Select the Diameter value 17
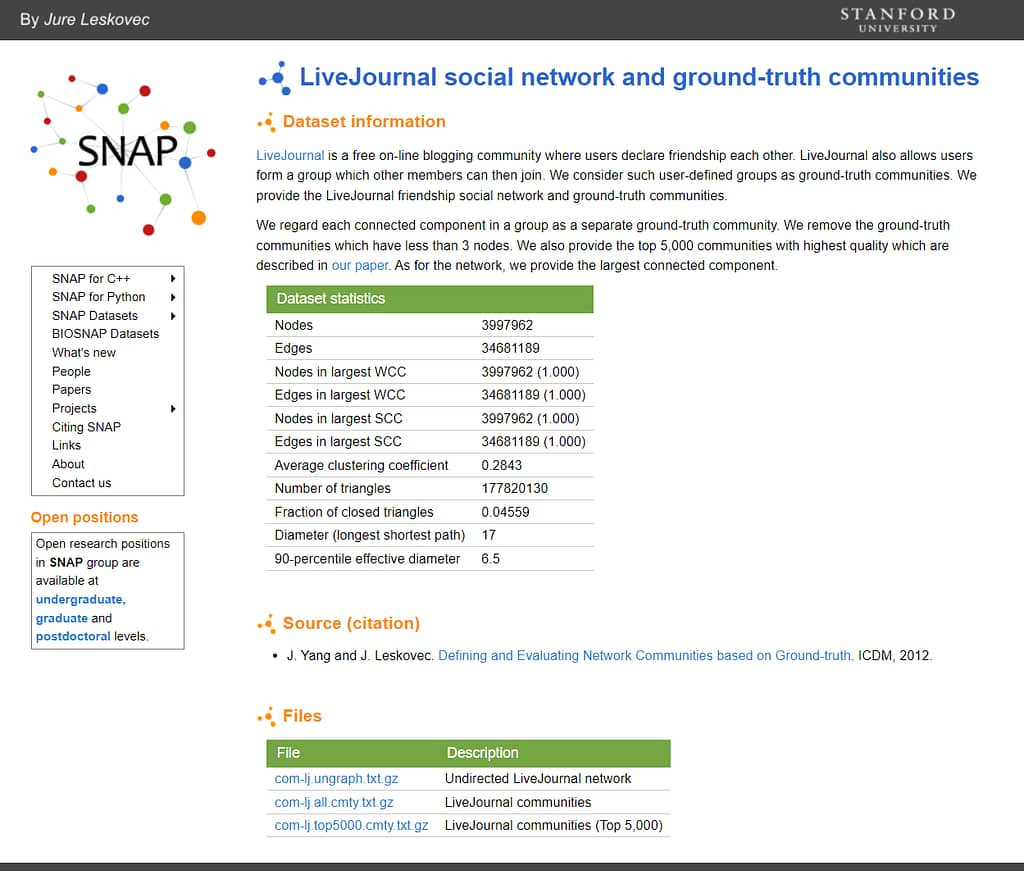The width and height of the screenshot is (1024, 871). pyautogui.click(x=488, y=535)
